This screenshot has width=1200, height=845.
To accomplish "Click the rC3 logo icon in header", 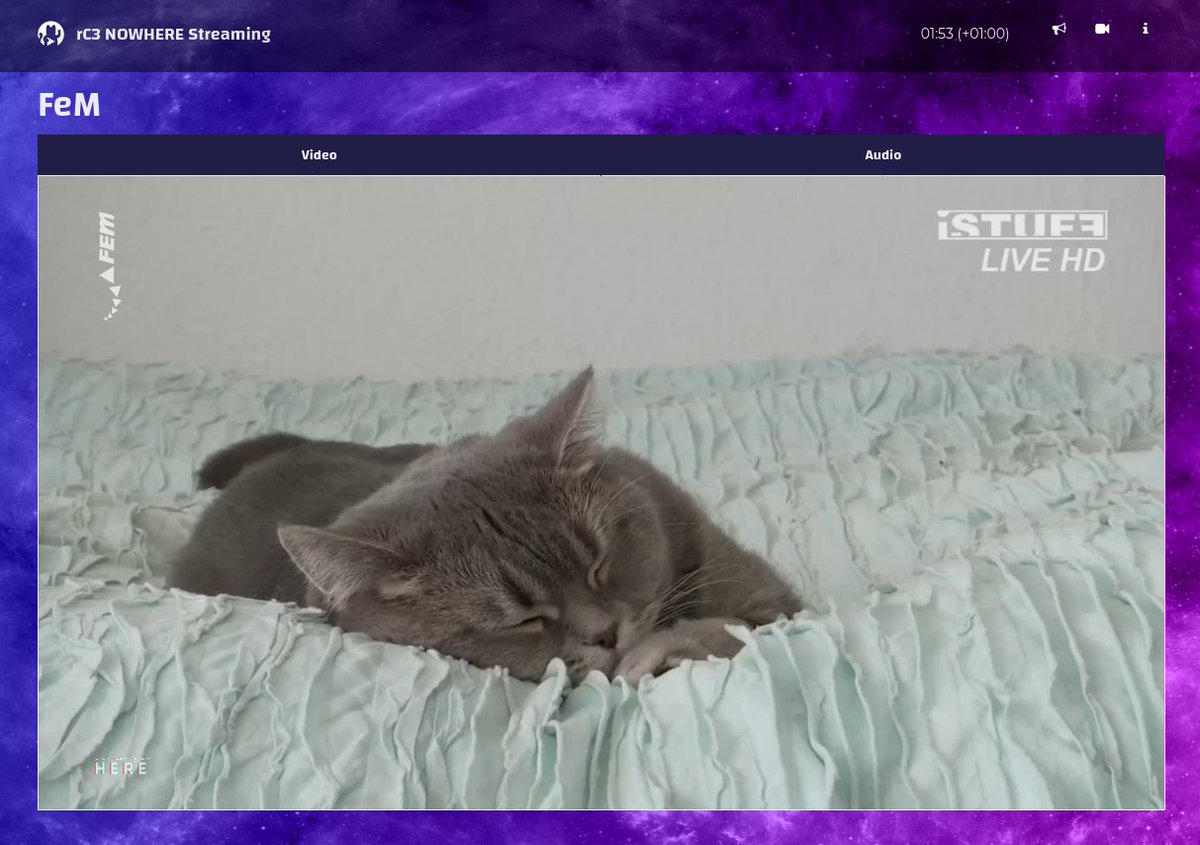I will 51,34.
